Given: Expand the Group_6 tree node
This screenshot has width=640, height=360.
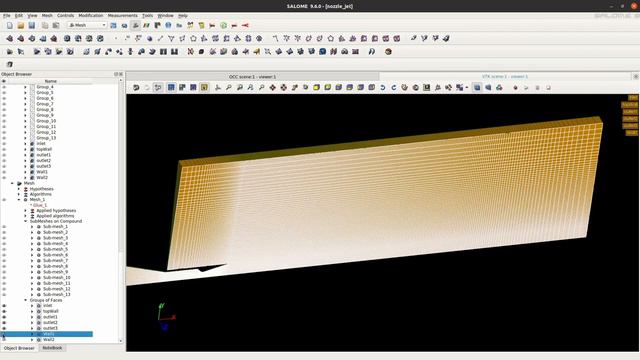Looking at the screenshot, I should tap(25, 98).
